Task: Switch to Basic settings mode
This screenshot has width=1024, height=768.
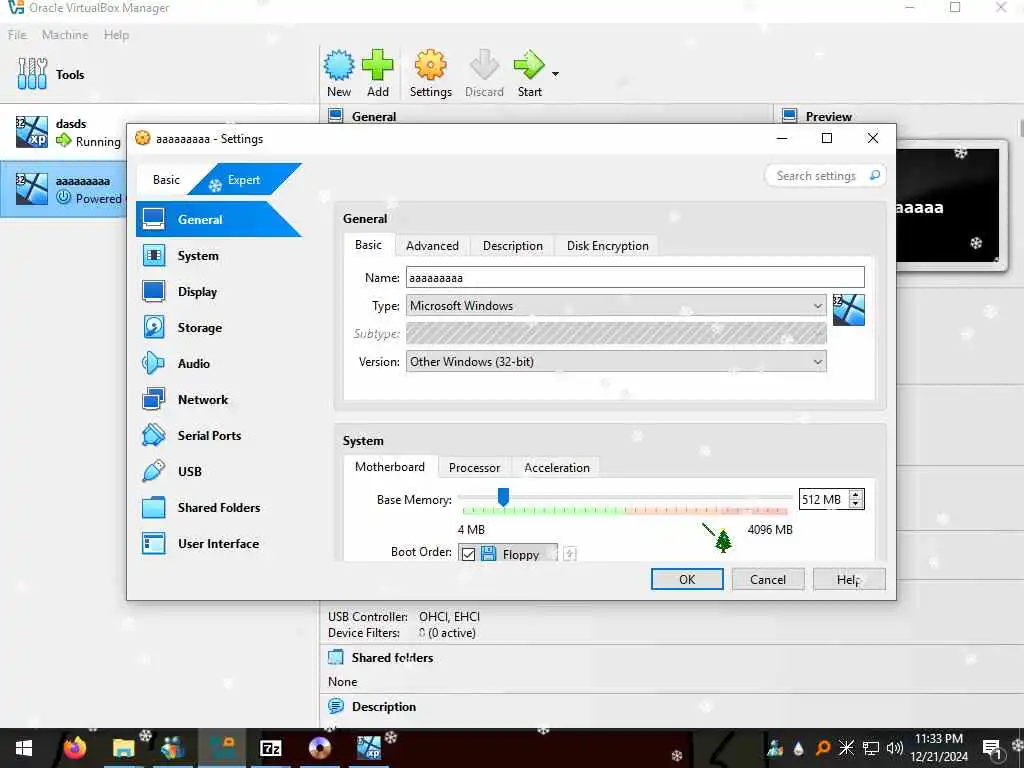Action: click(166, 180)
